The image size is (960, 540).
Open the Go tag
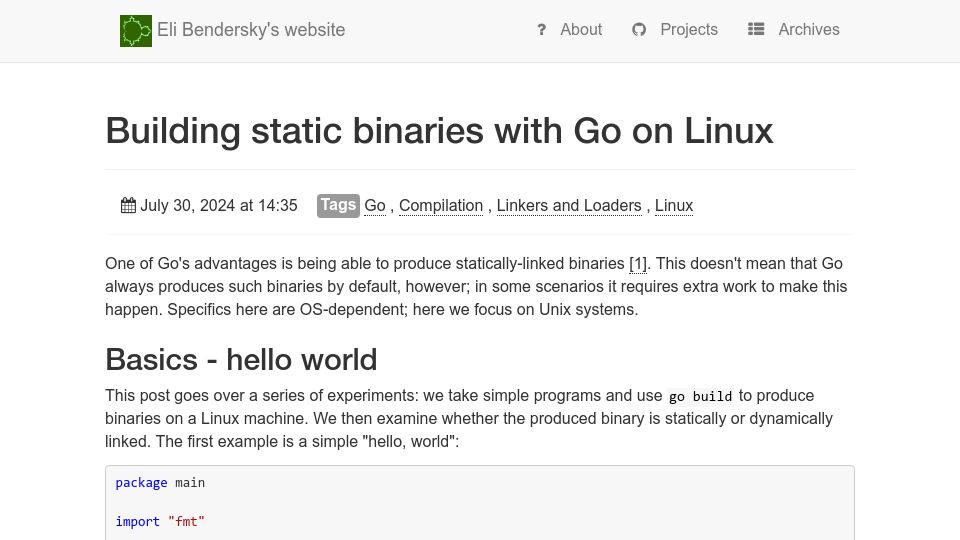click(x=375, y=206)
